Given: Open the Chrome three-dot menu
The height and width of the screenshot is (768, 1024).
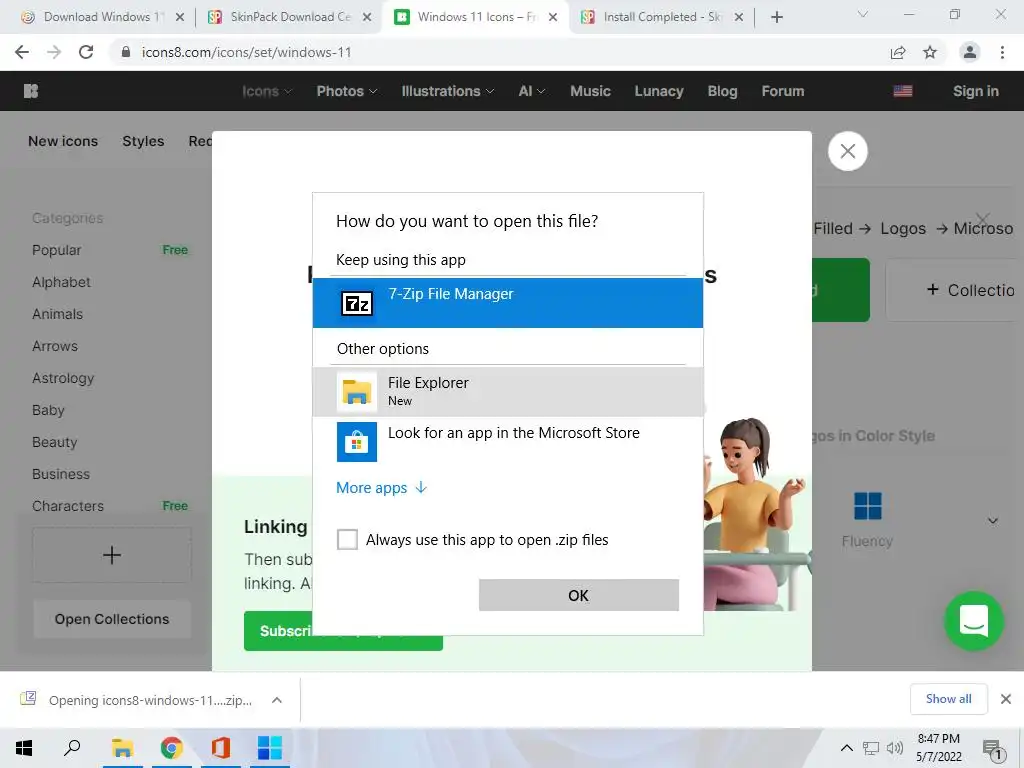Looking at the screenshot, I should click(1002, 52).
